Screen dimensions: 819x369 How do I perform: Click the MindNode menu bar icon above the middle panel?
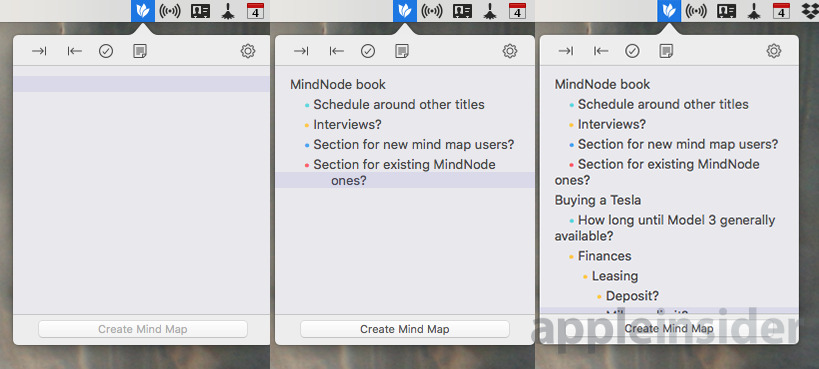[405, 11]
